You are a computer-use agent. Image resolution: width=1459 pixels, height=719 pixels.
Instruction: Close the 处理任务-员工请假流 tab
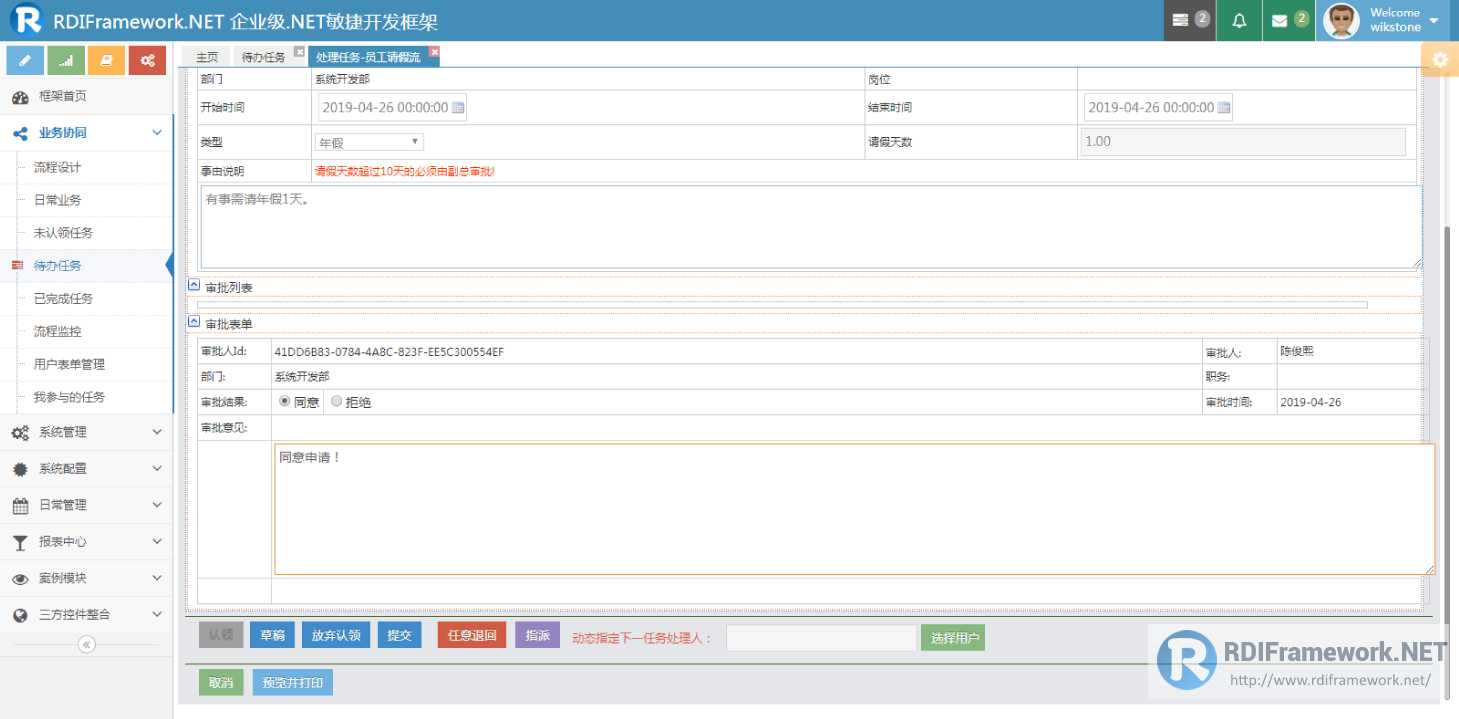click(434, 51)
